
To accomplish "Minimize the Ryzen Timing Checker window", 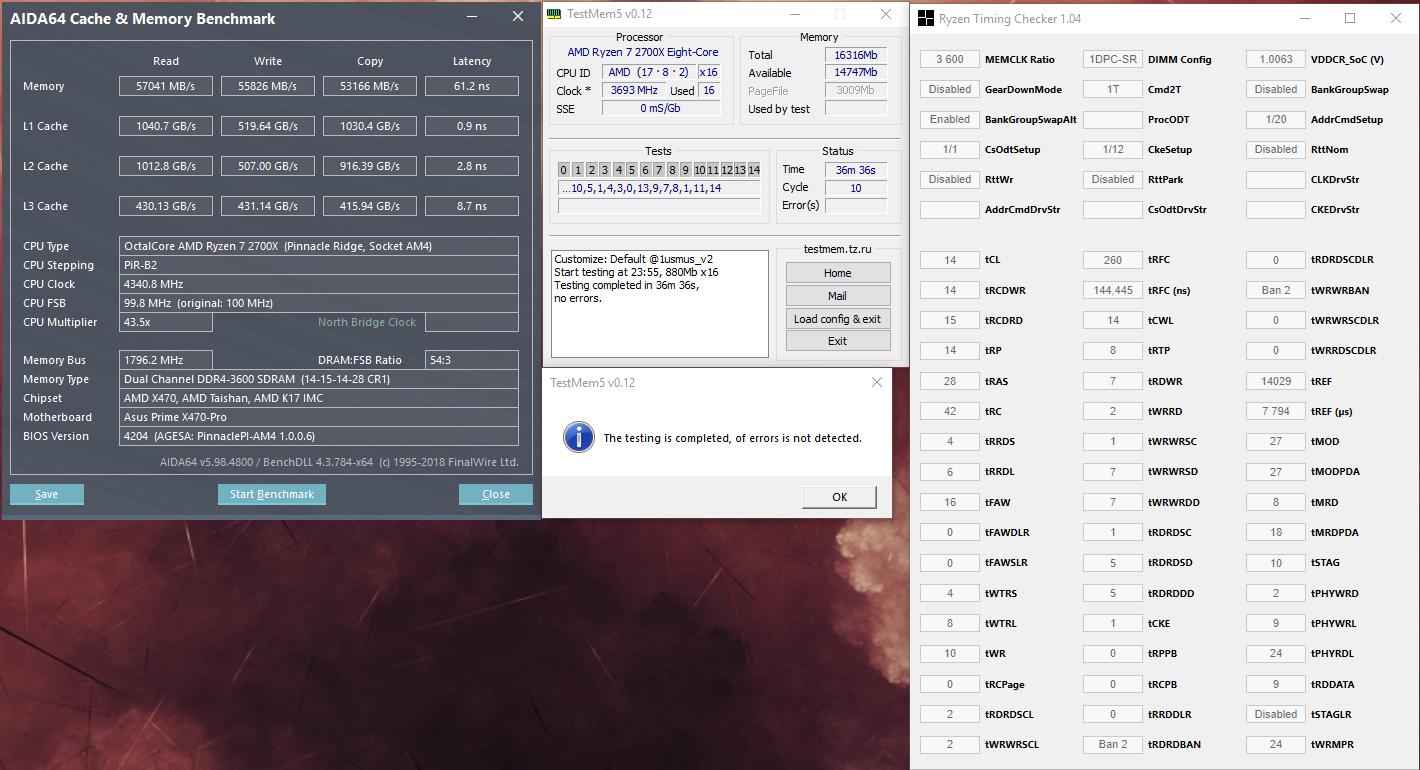I will [x=1305, y=18].
